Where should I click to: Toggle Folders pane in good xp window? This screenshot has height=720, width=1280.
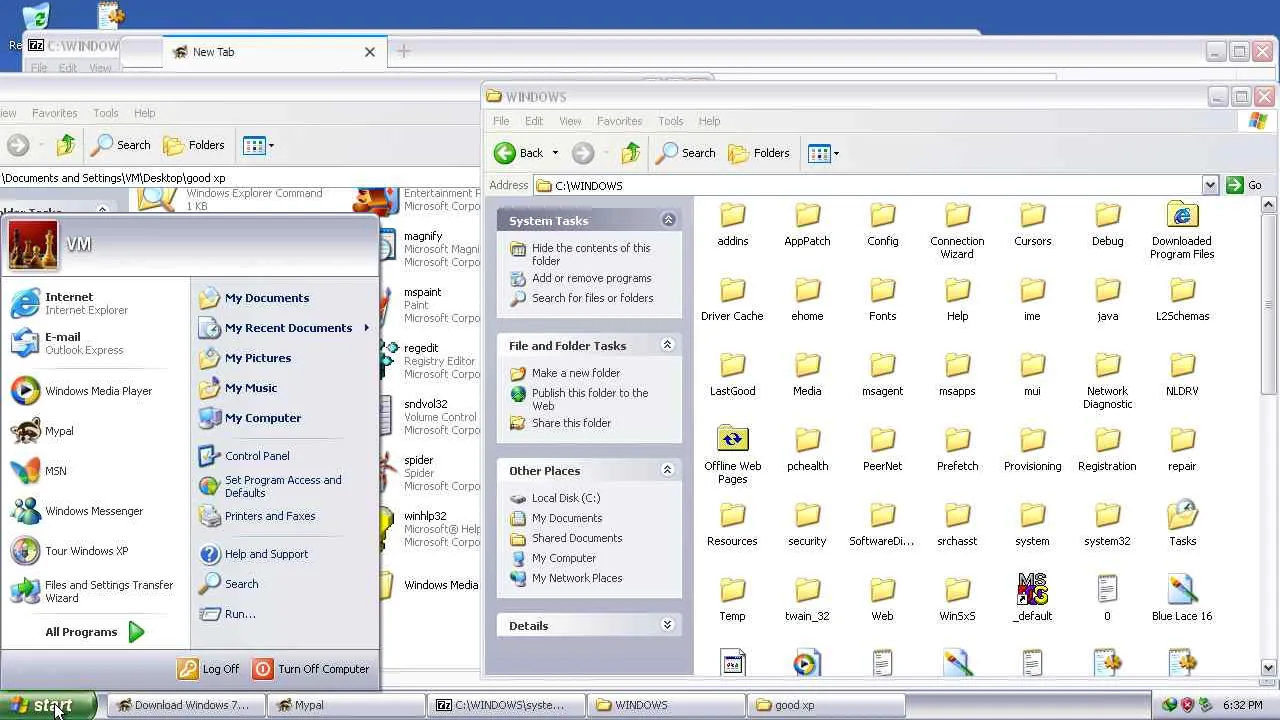(194, 145)
